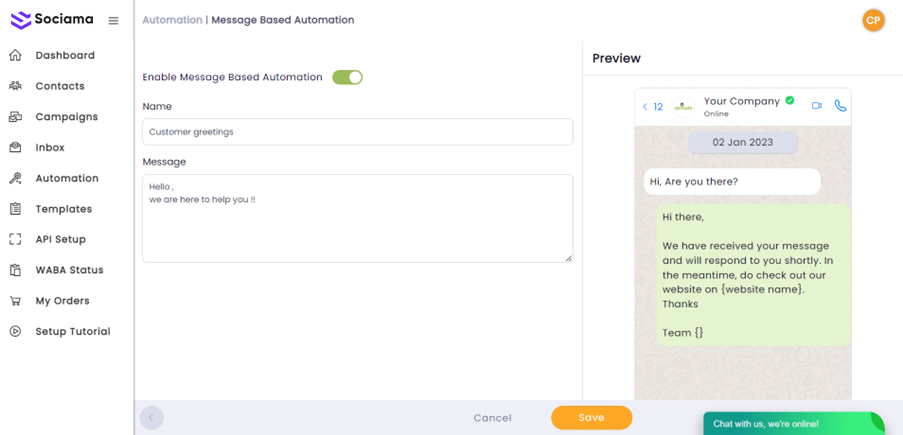
Task: Open the Setup Tutorial menu item
Action: [72, 332]
